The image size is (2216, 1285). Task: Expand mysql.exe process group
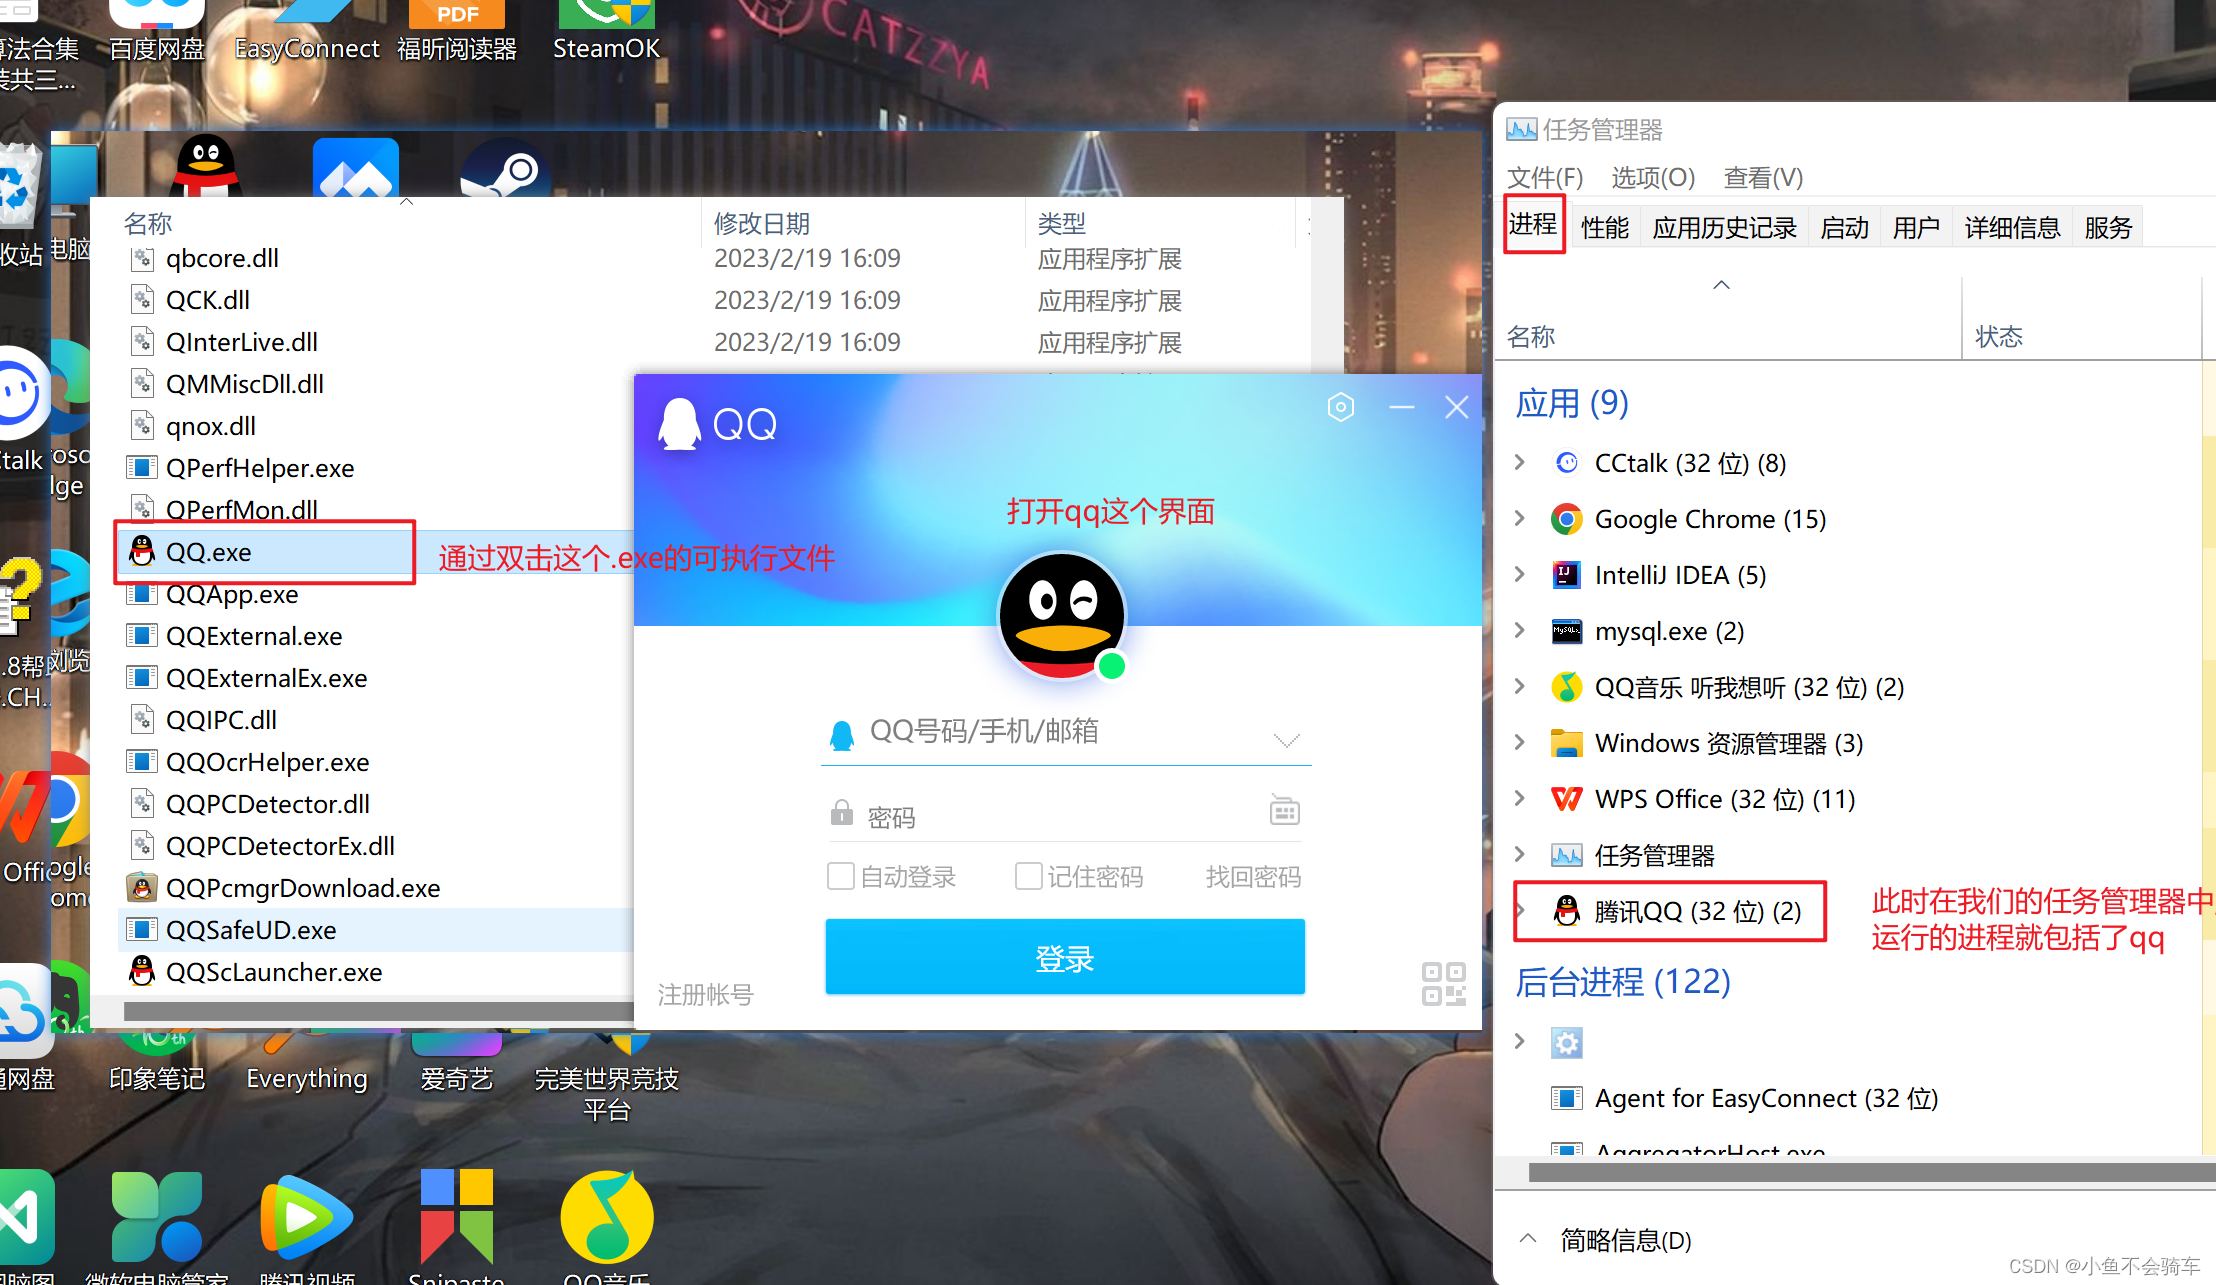click(1520, 630)
